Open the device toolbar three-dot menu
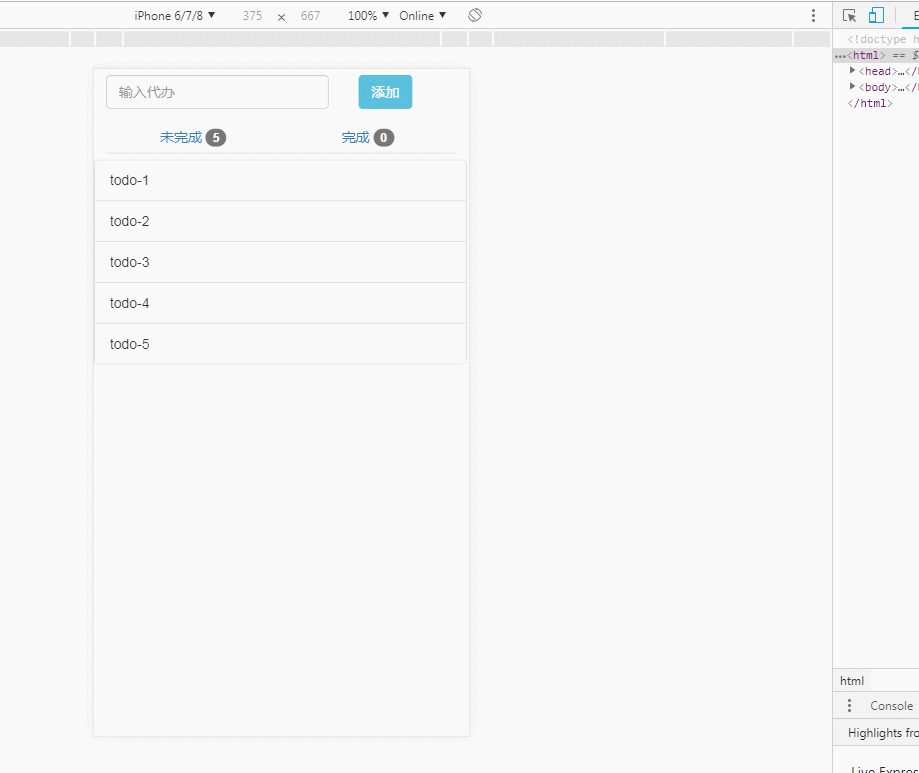This screenshot has height=773, width=919. coord(813,16)
